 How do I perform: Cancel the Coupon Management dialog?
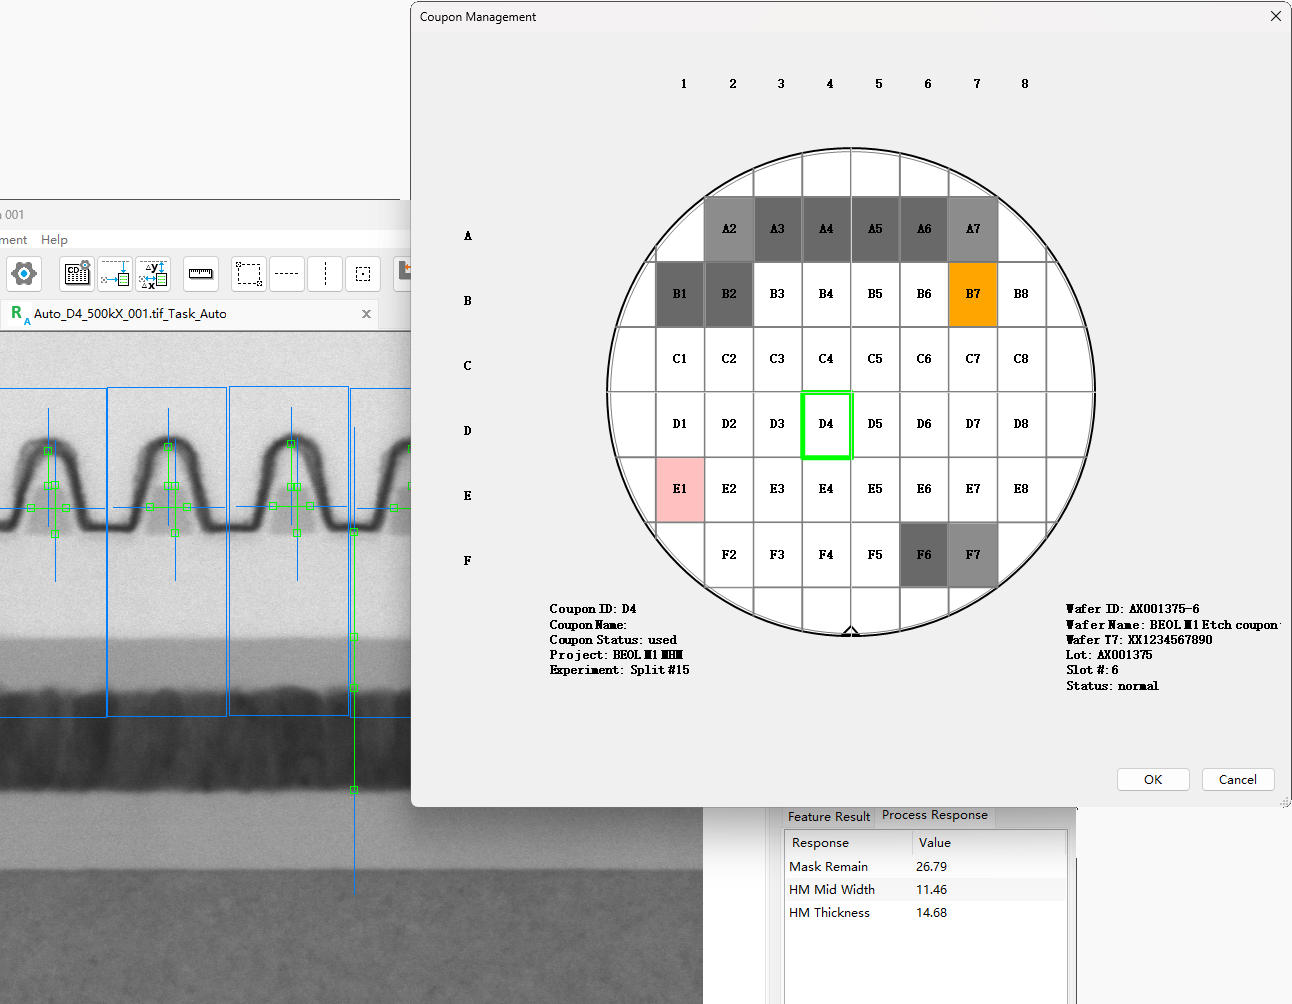click(x=1237, y=780)
